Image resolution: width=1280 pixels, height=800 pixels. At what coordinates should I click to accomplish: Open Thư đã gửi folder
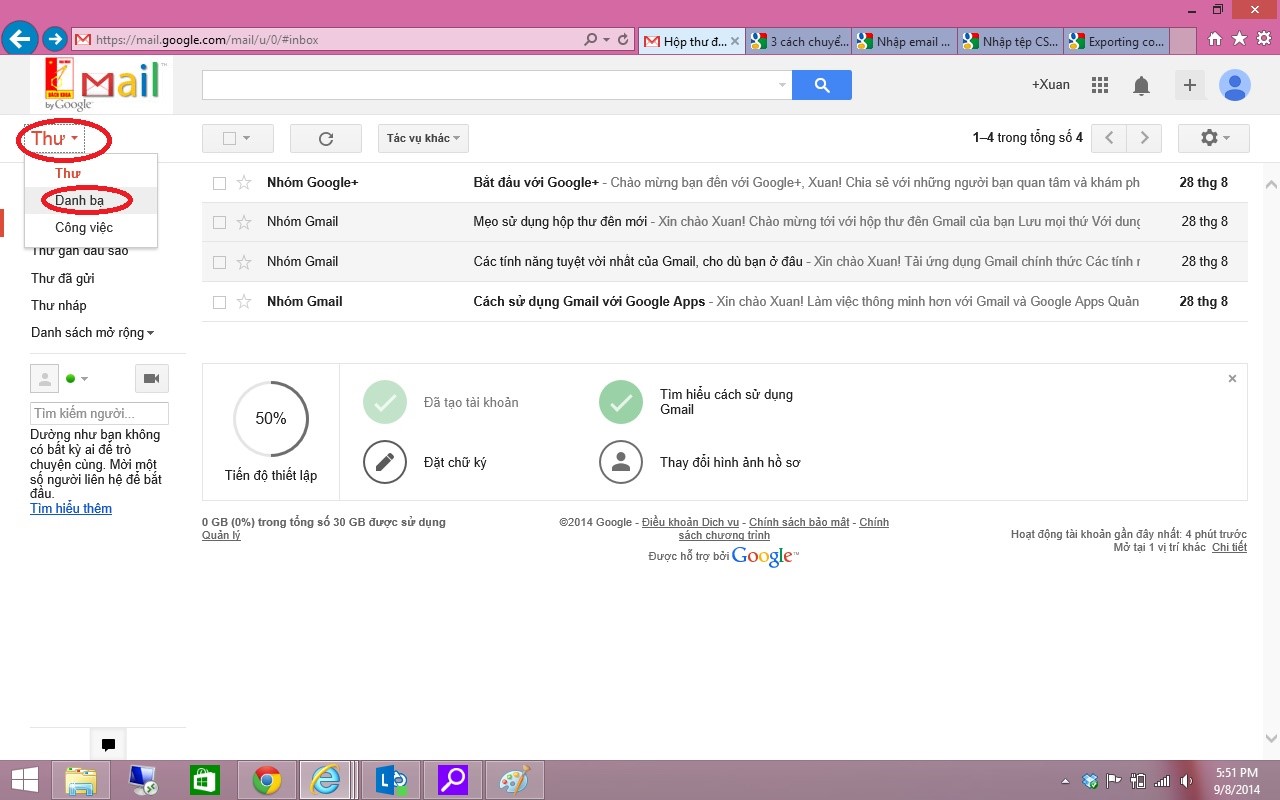(63, 279)
